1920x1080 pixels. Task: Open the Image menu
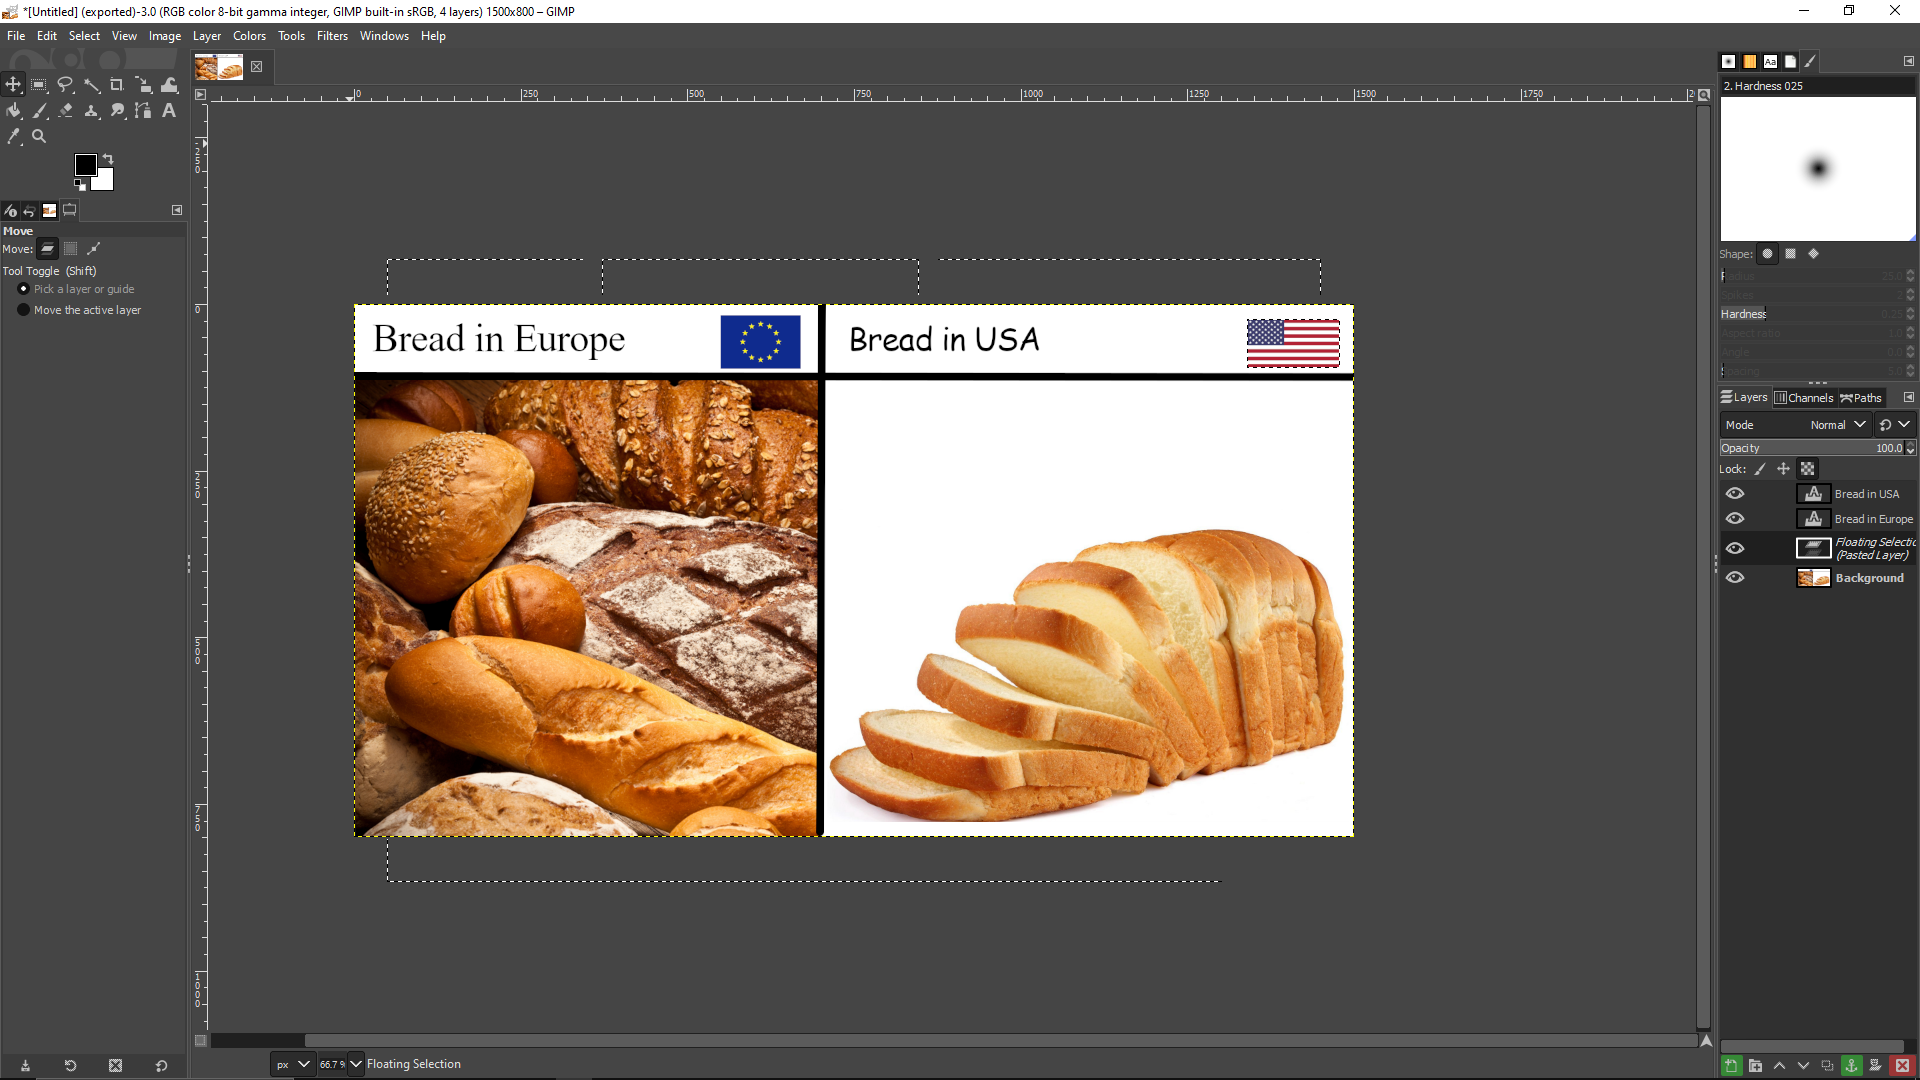[x=165, y=36]
